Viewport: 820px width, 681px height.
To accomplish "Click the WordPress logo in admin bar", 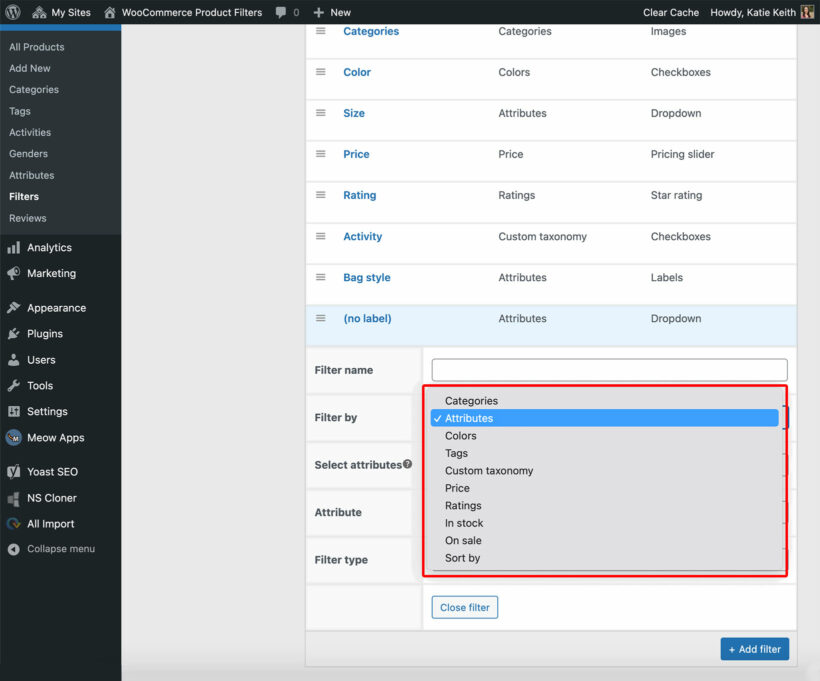I will (x=10, y=12).
